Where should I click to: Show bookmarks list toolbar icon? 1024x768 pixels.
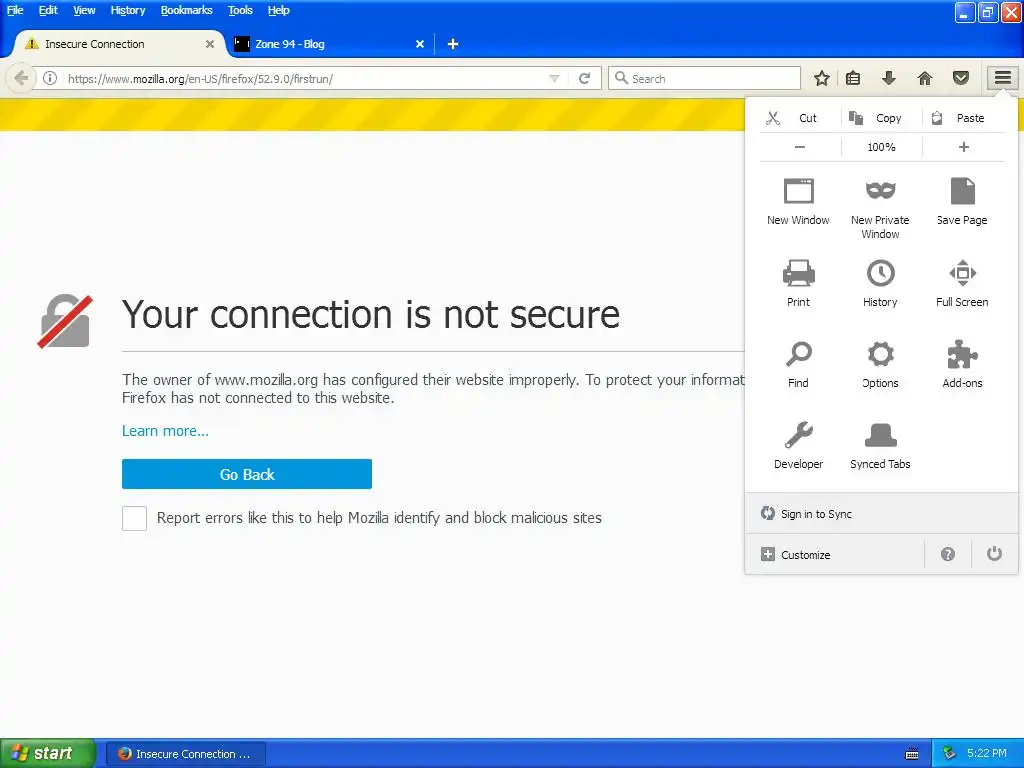click(x=853, y=78)
